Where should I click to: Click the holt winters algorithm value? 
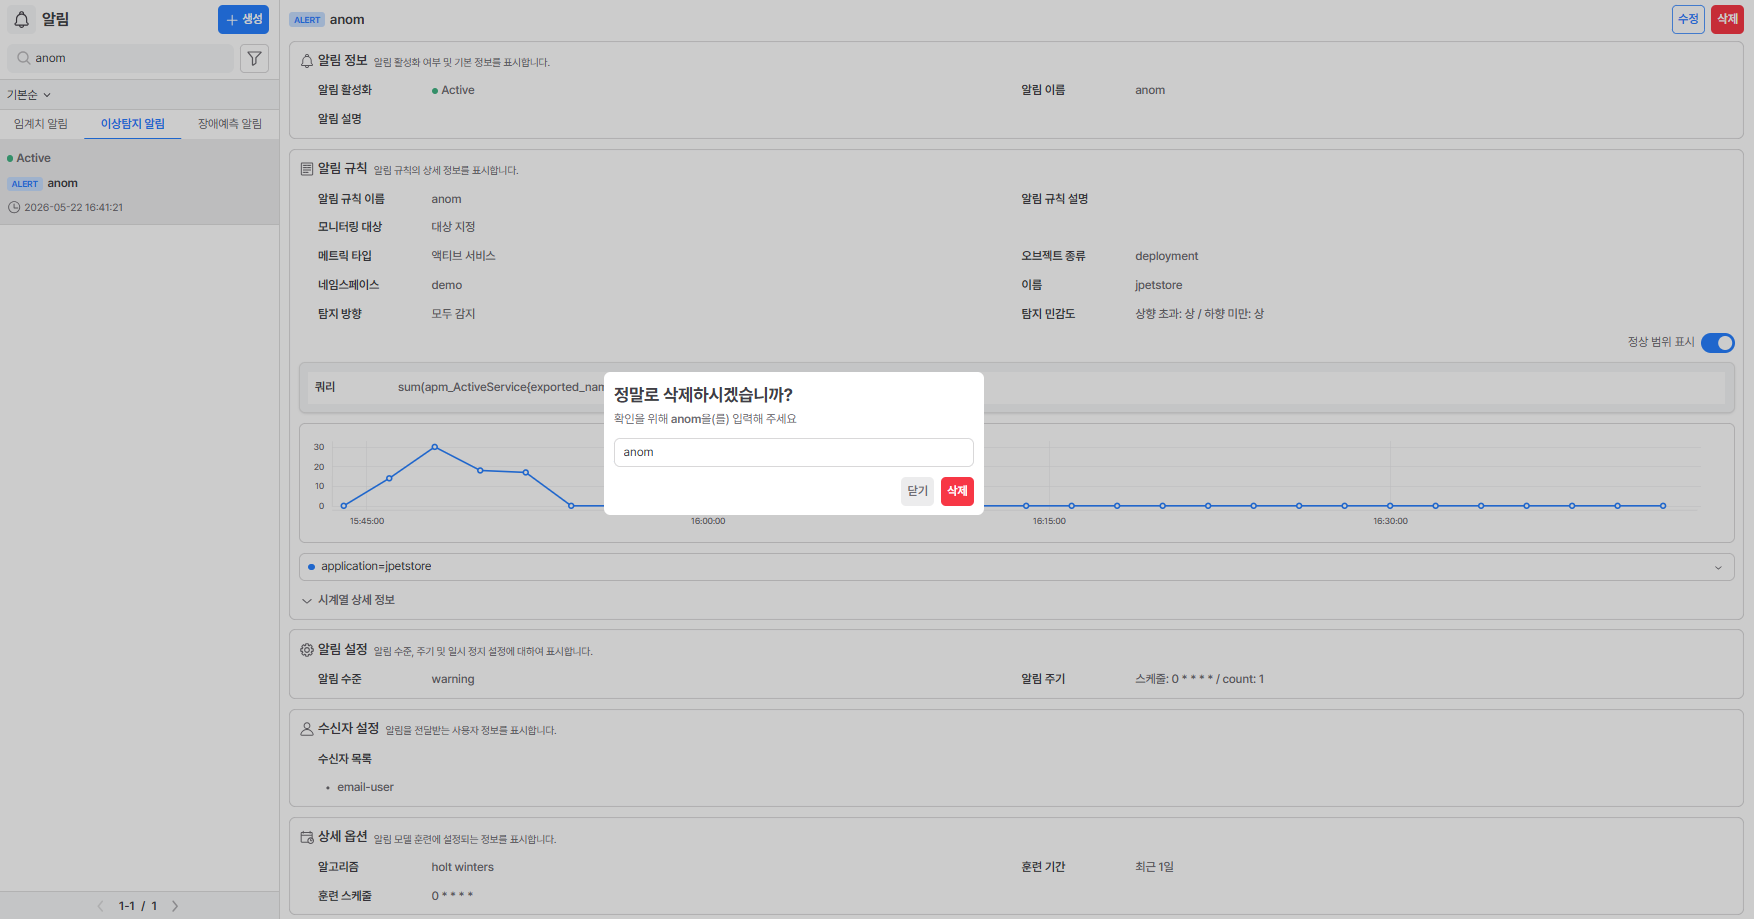point(462,867)
